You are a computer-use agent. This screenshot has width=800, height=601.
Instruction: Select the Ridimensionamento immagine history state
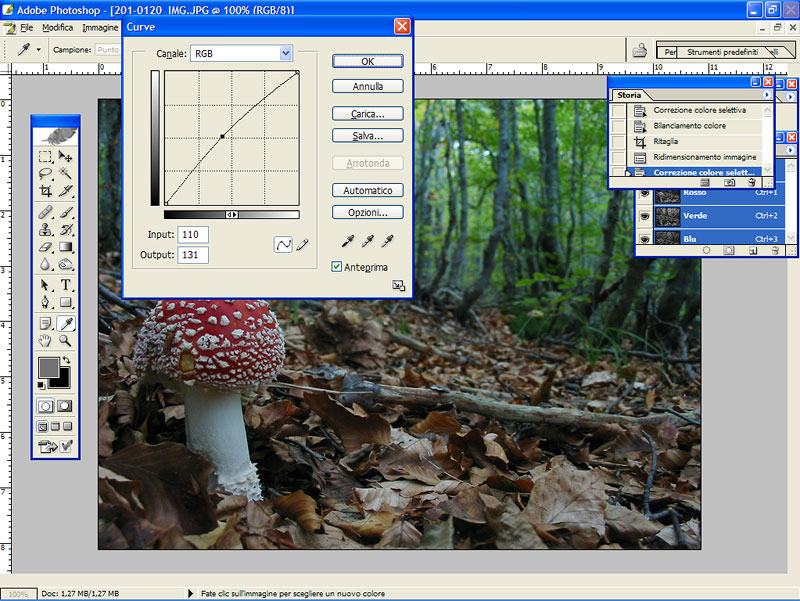[692, 157]
